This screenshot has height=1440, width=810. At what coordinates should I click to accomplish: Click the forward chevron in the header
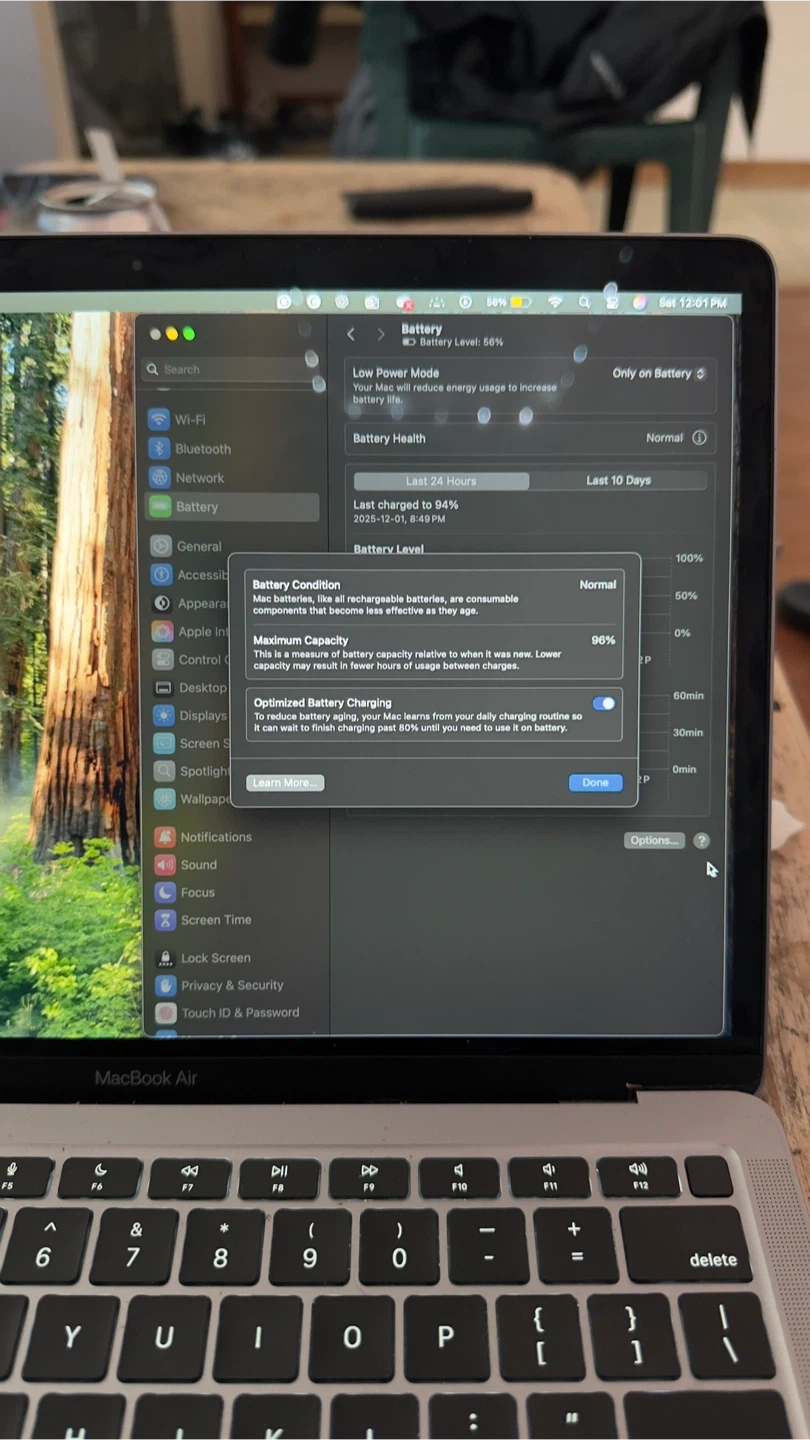(x=380, y=334)
